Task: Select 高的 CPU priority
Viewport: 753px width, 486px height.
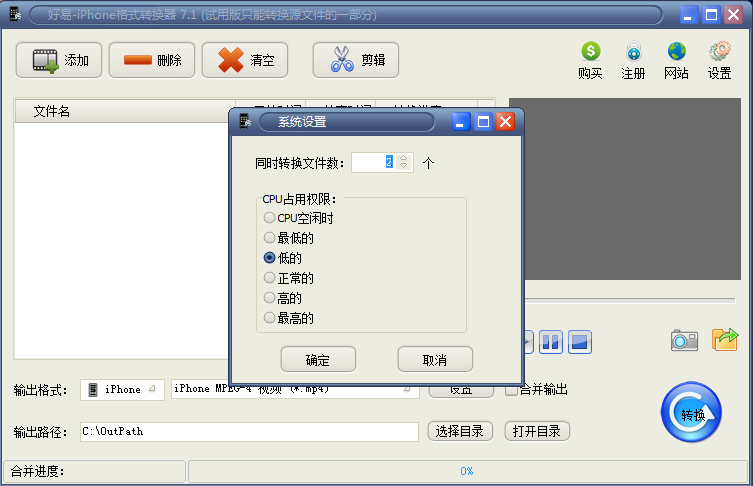Action: [x=283, y=298]
